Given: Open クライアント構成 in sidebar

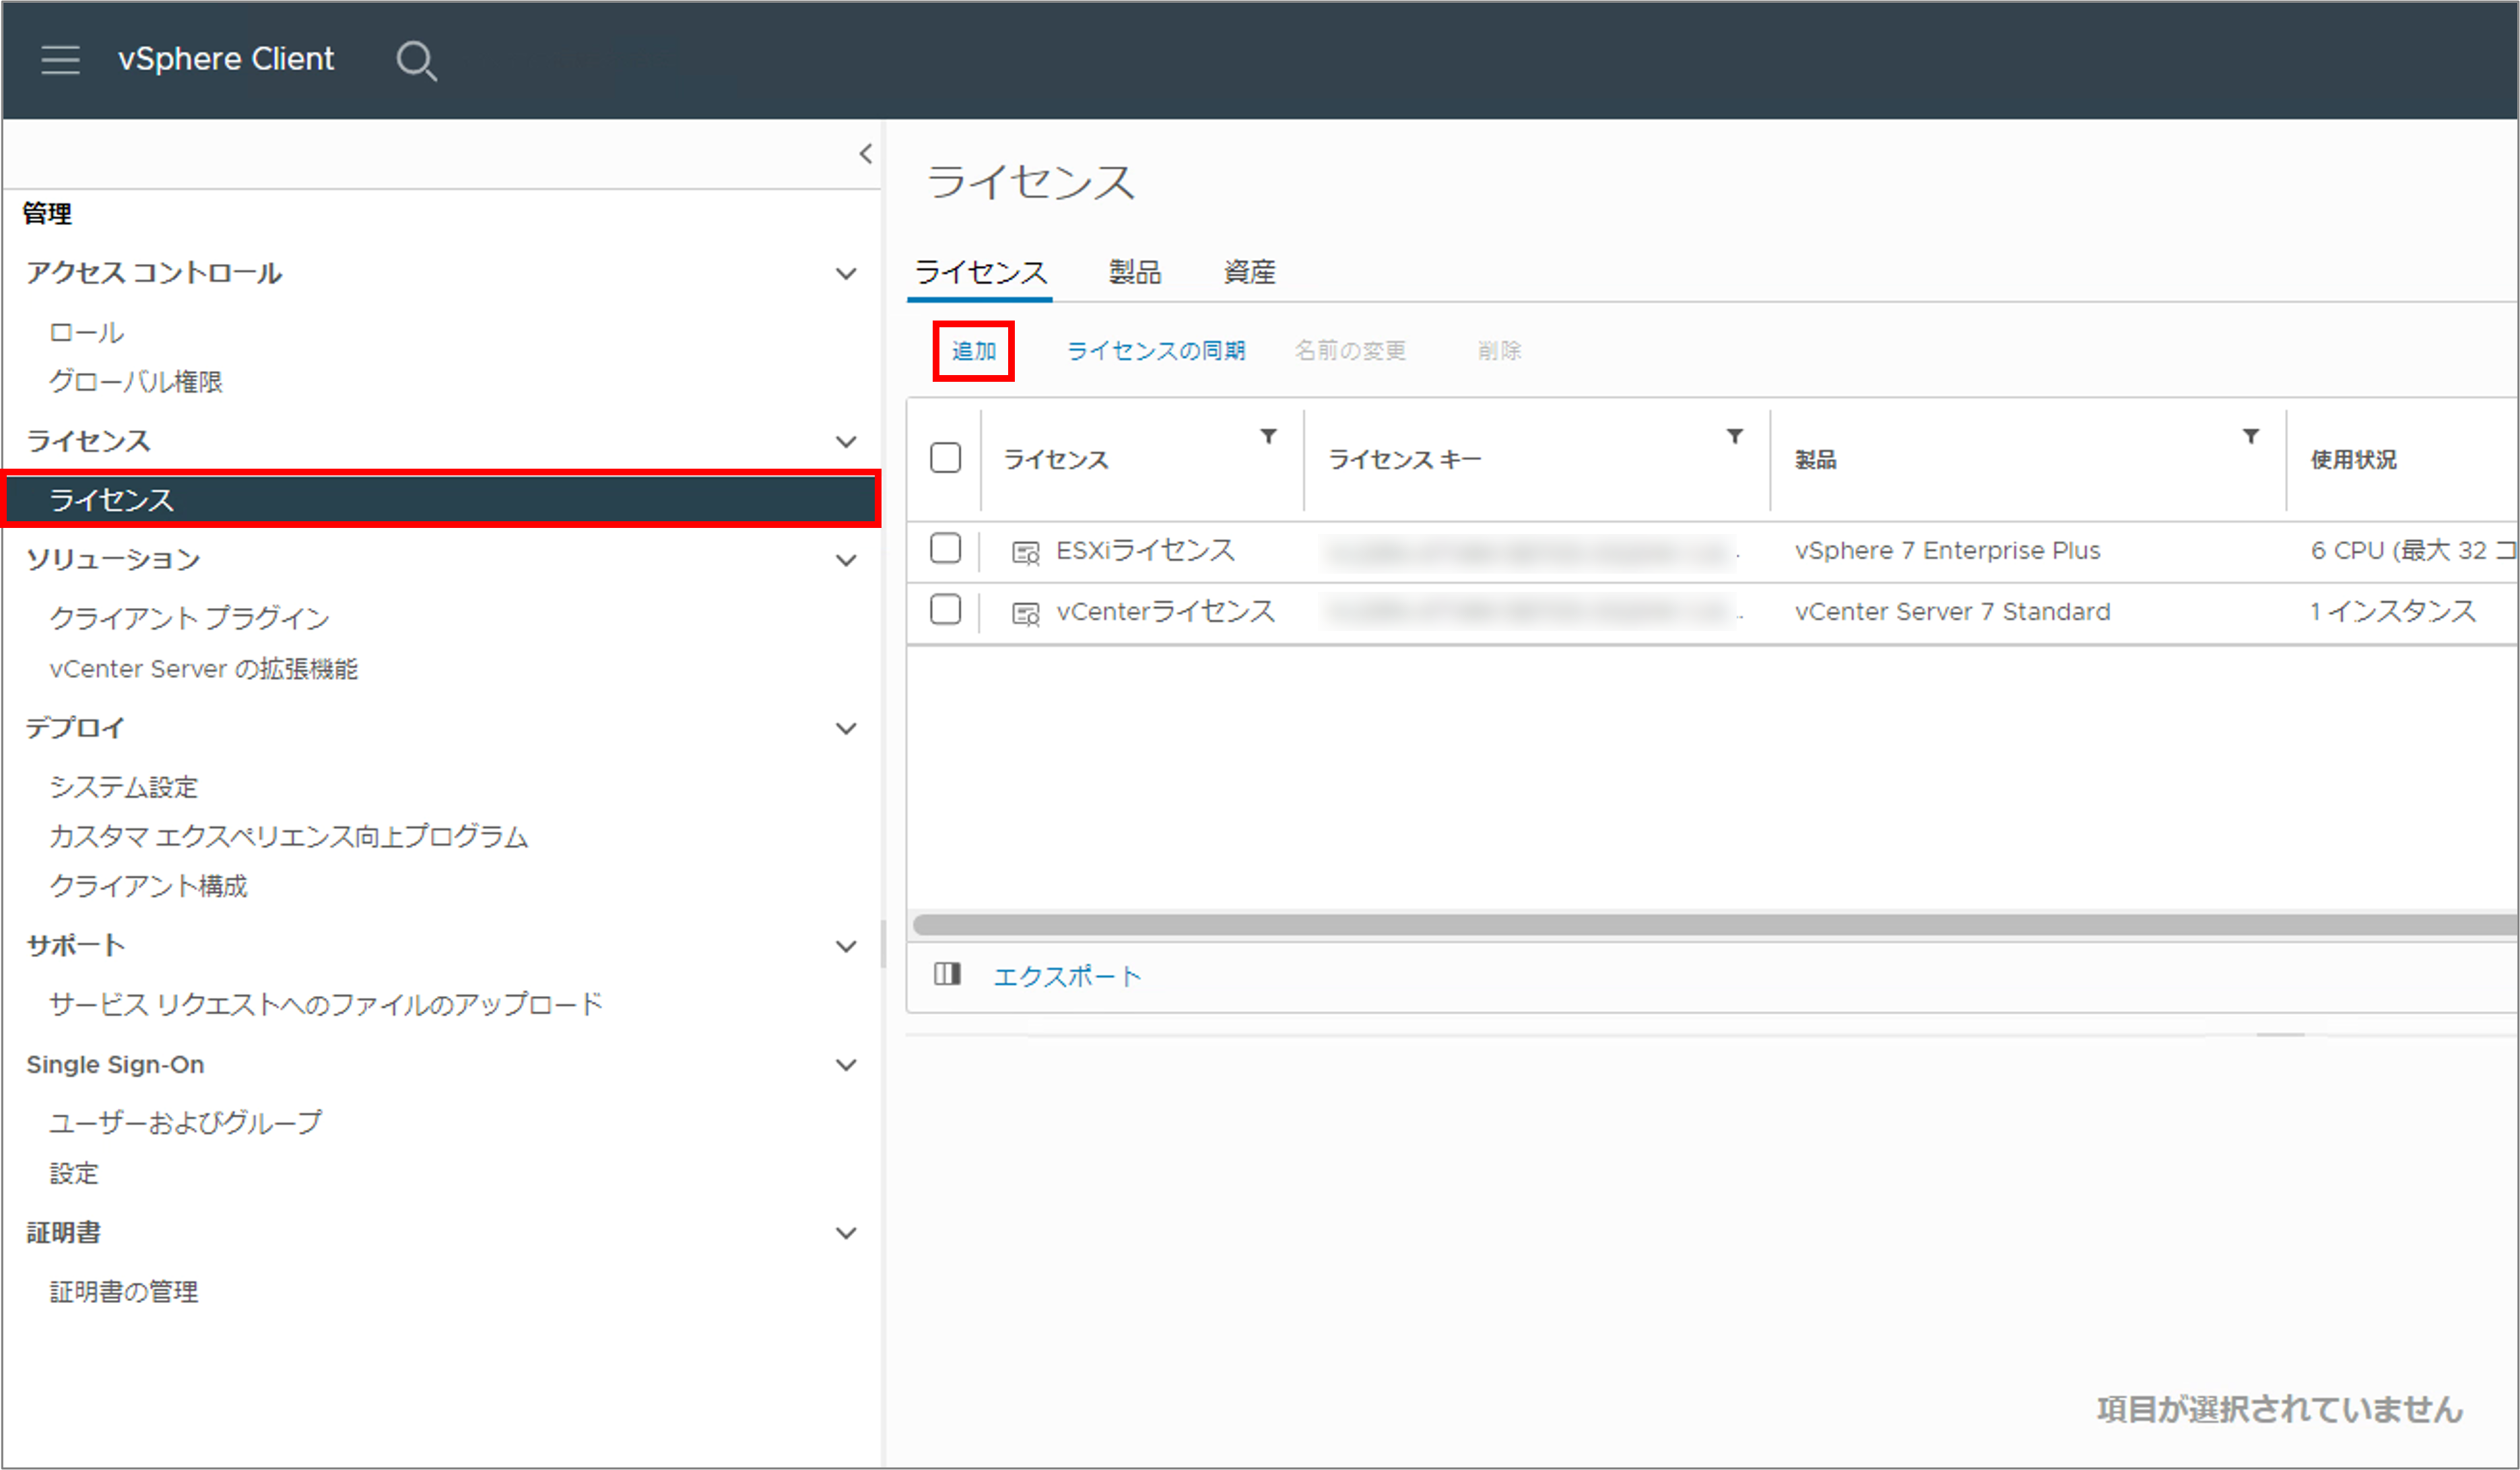Looking at the screenshot, I should point(149,886).
